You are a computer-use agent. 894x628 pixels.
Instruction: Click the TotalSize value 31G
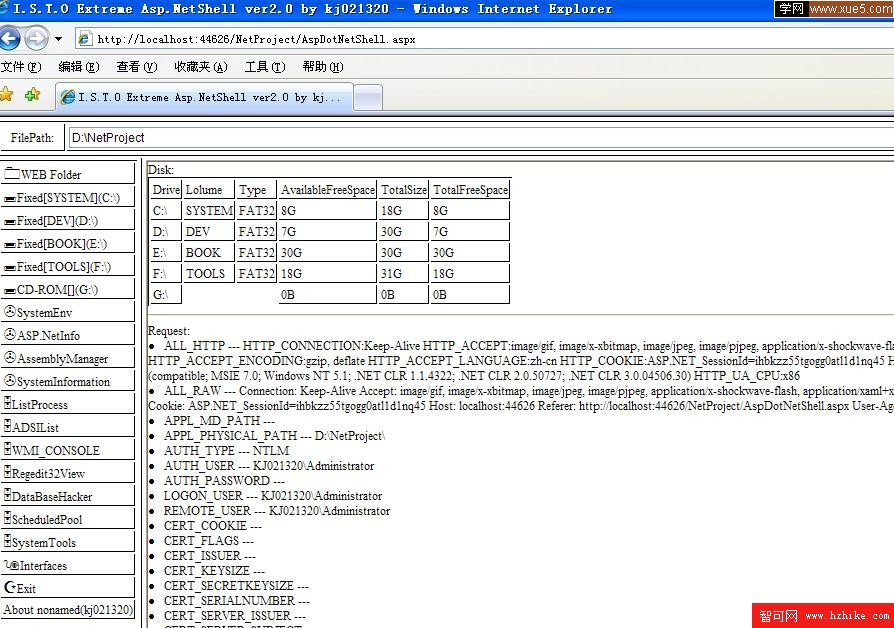coord(403,273)
